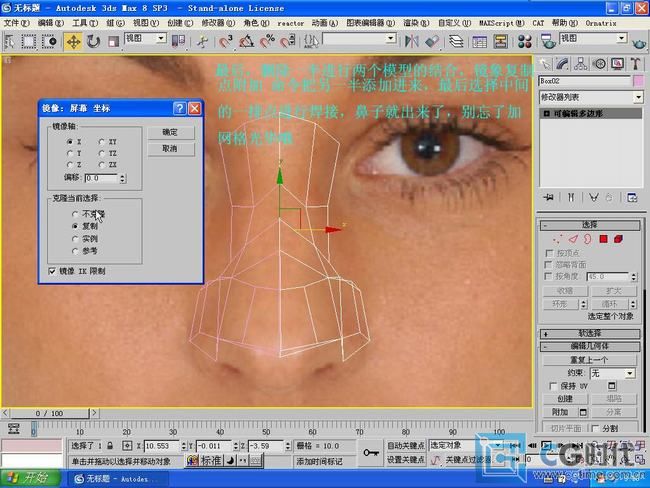Click the Align tool in toolbar

pos(432,41)
